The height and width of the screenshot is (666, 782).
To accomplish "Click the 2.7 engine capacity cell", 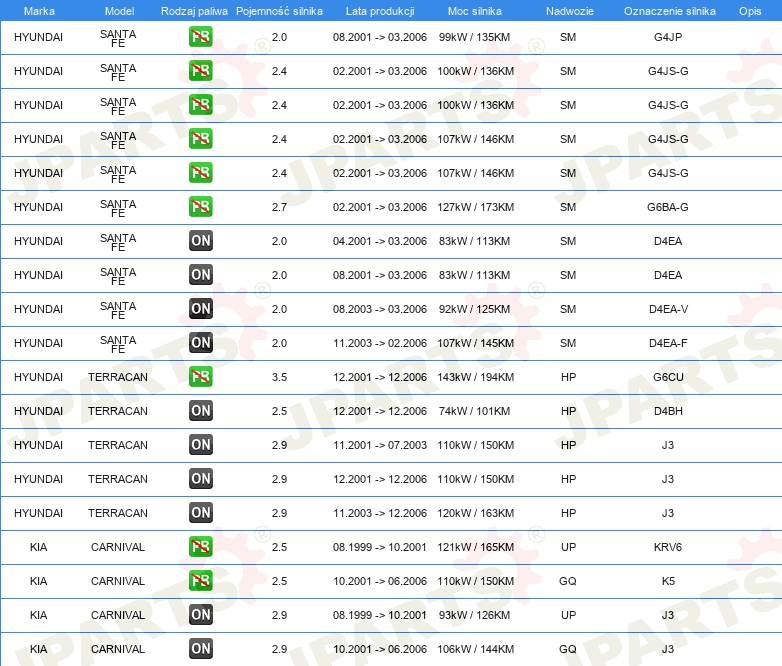I will pos(279,207).
